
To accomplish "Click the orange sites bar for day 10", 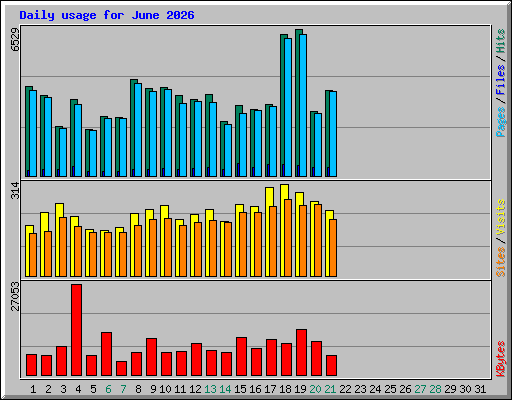I will click(168, 247).
